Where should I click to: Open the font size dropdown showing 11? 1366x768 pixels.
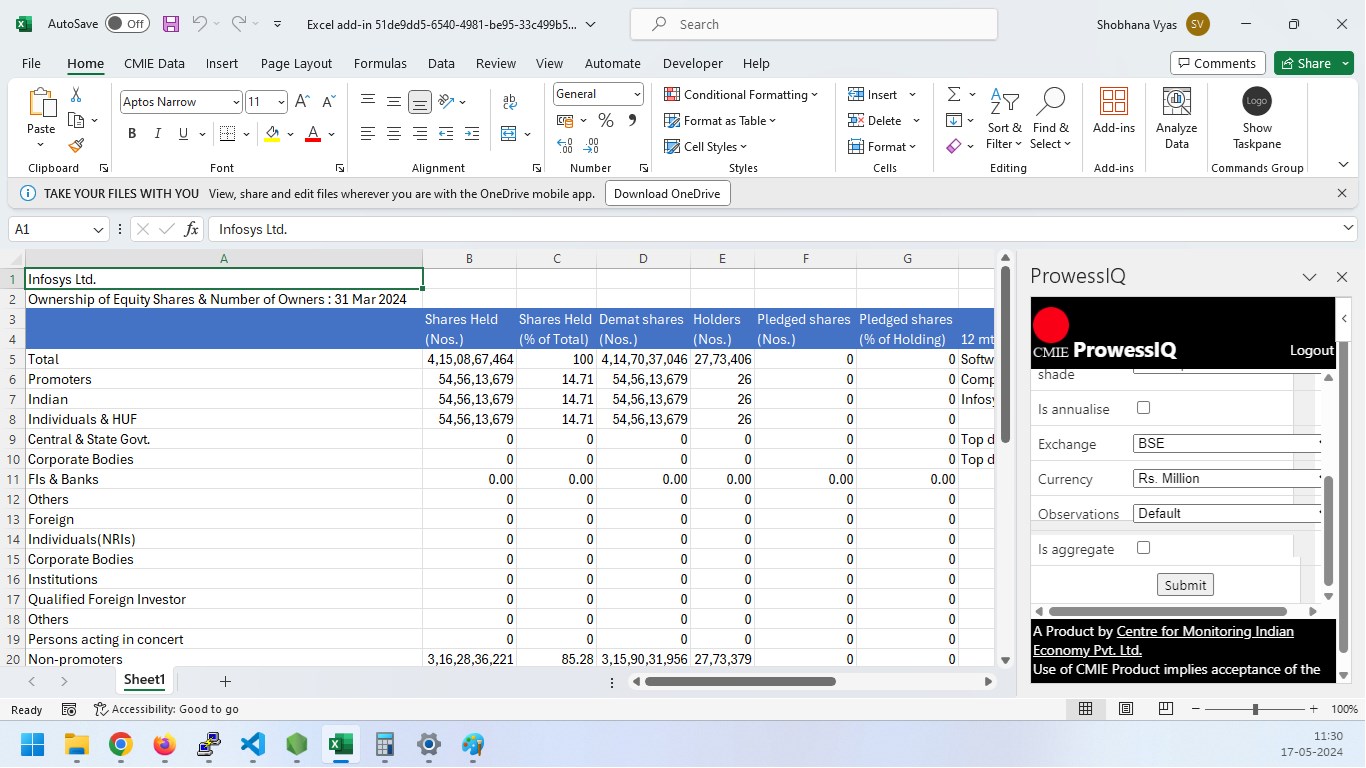[x=282, y=102]
